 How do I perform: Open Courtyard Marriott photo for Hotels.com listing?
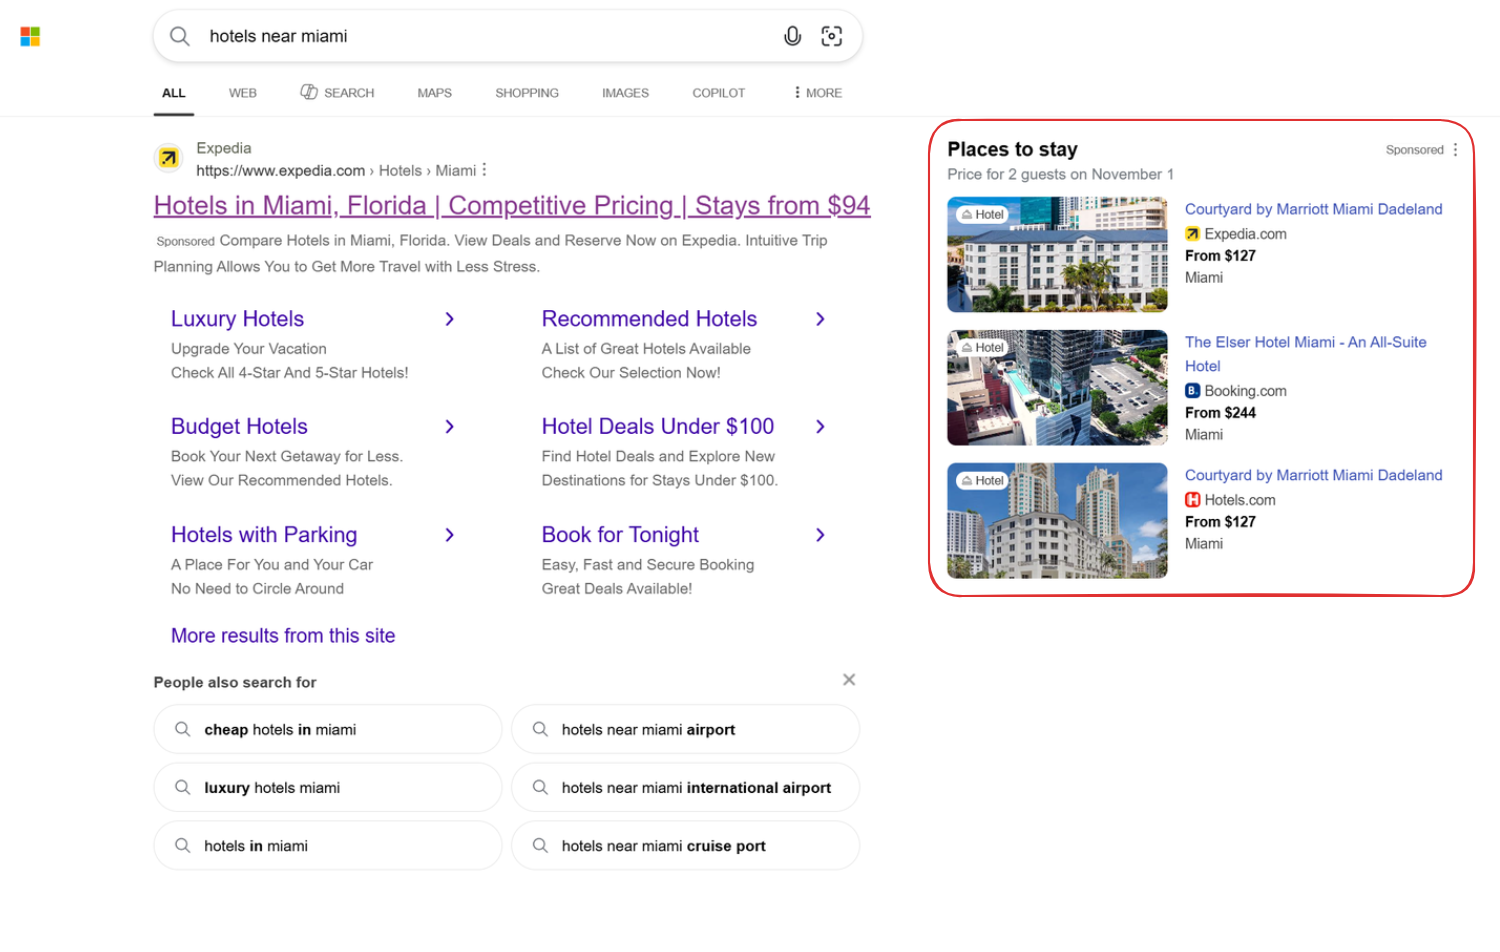coord(1057,520)
